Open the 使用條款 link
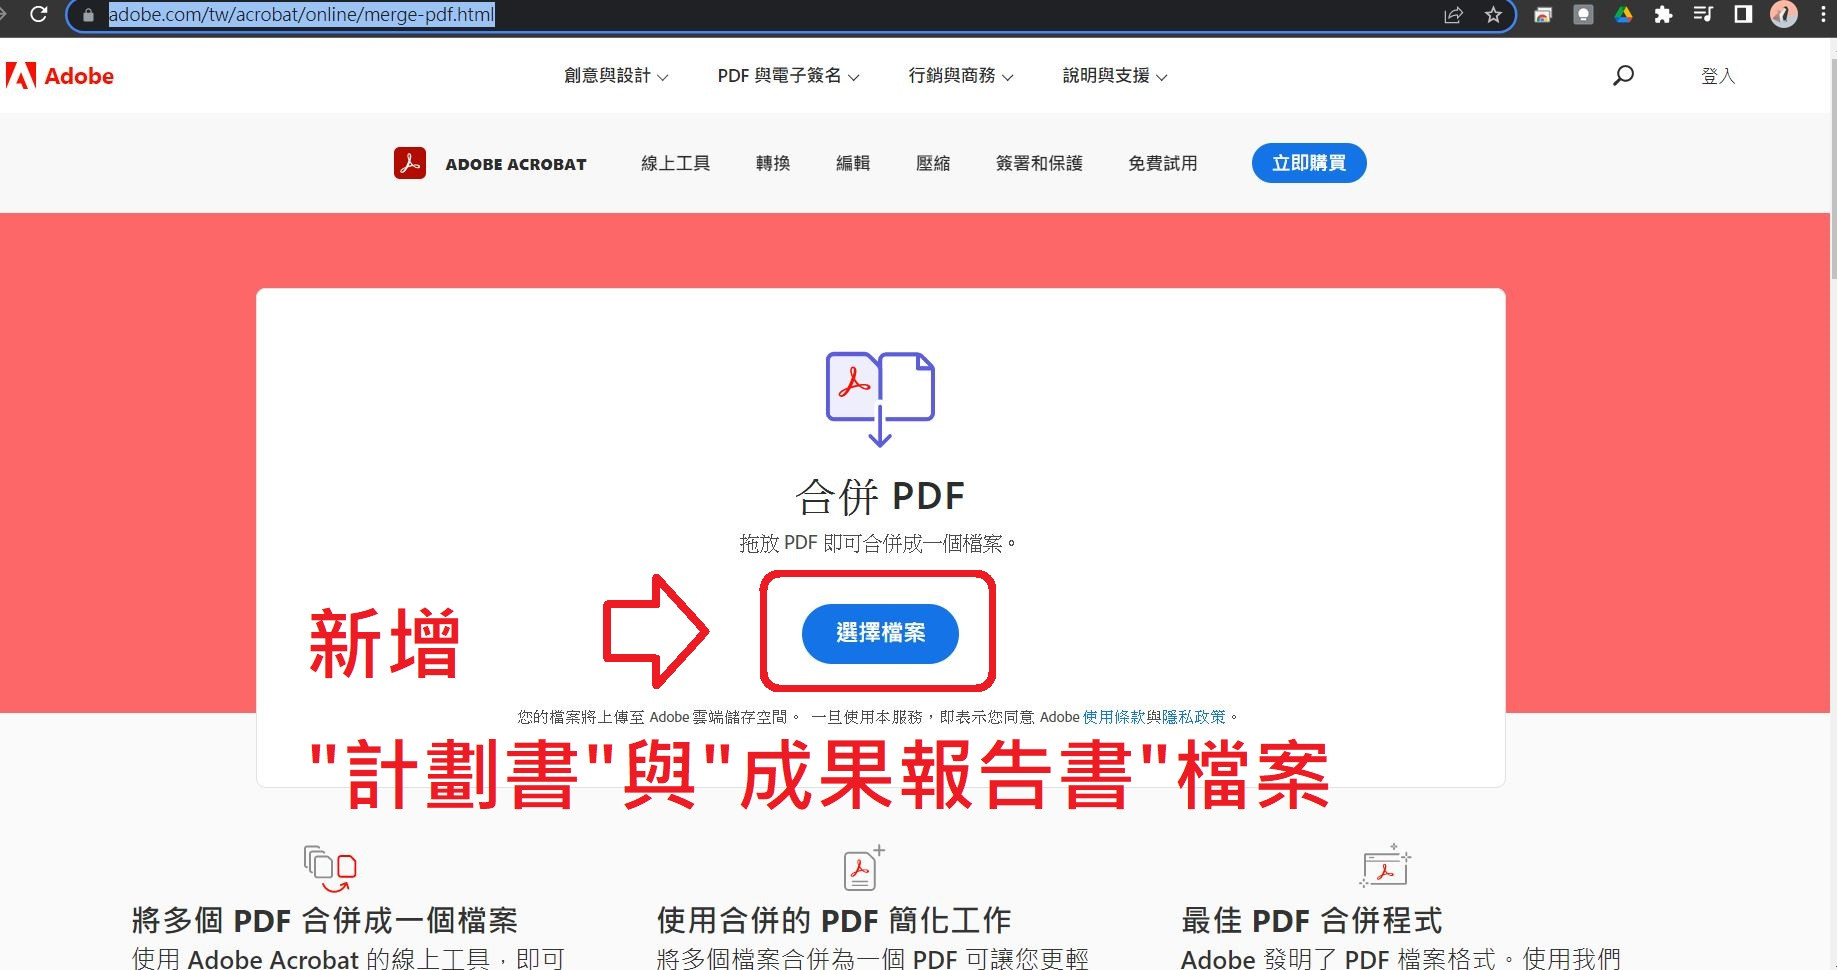 point(1114,717)
